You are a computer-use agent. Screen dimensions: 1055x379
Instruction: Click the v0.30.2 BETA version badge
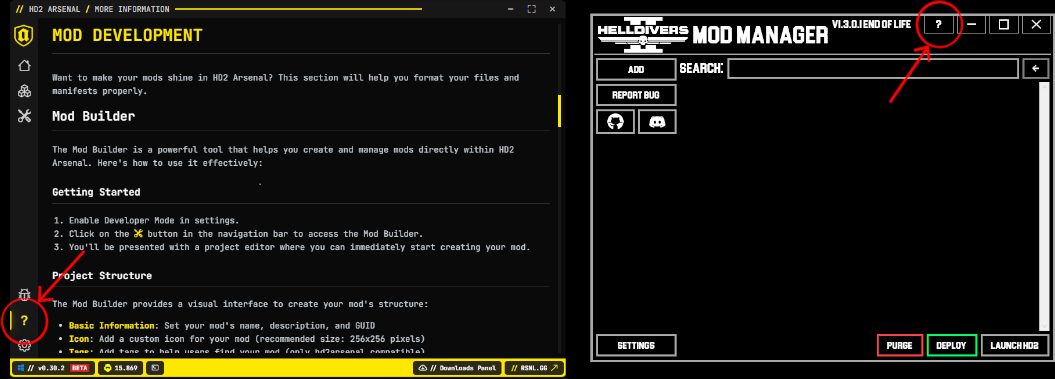coord(52,368)
